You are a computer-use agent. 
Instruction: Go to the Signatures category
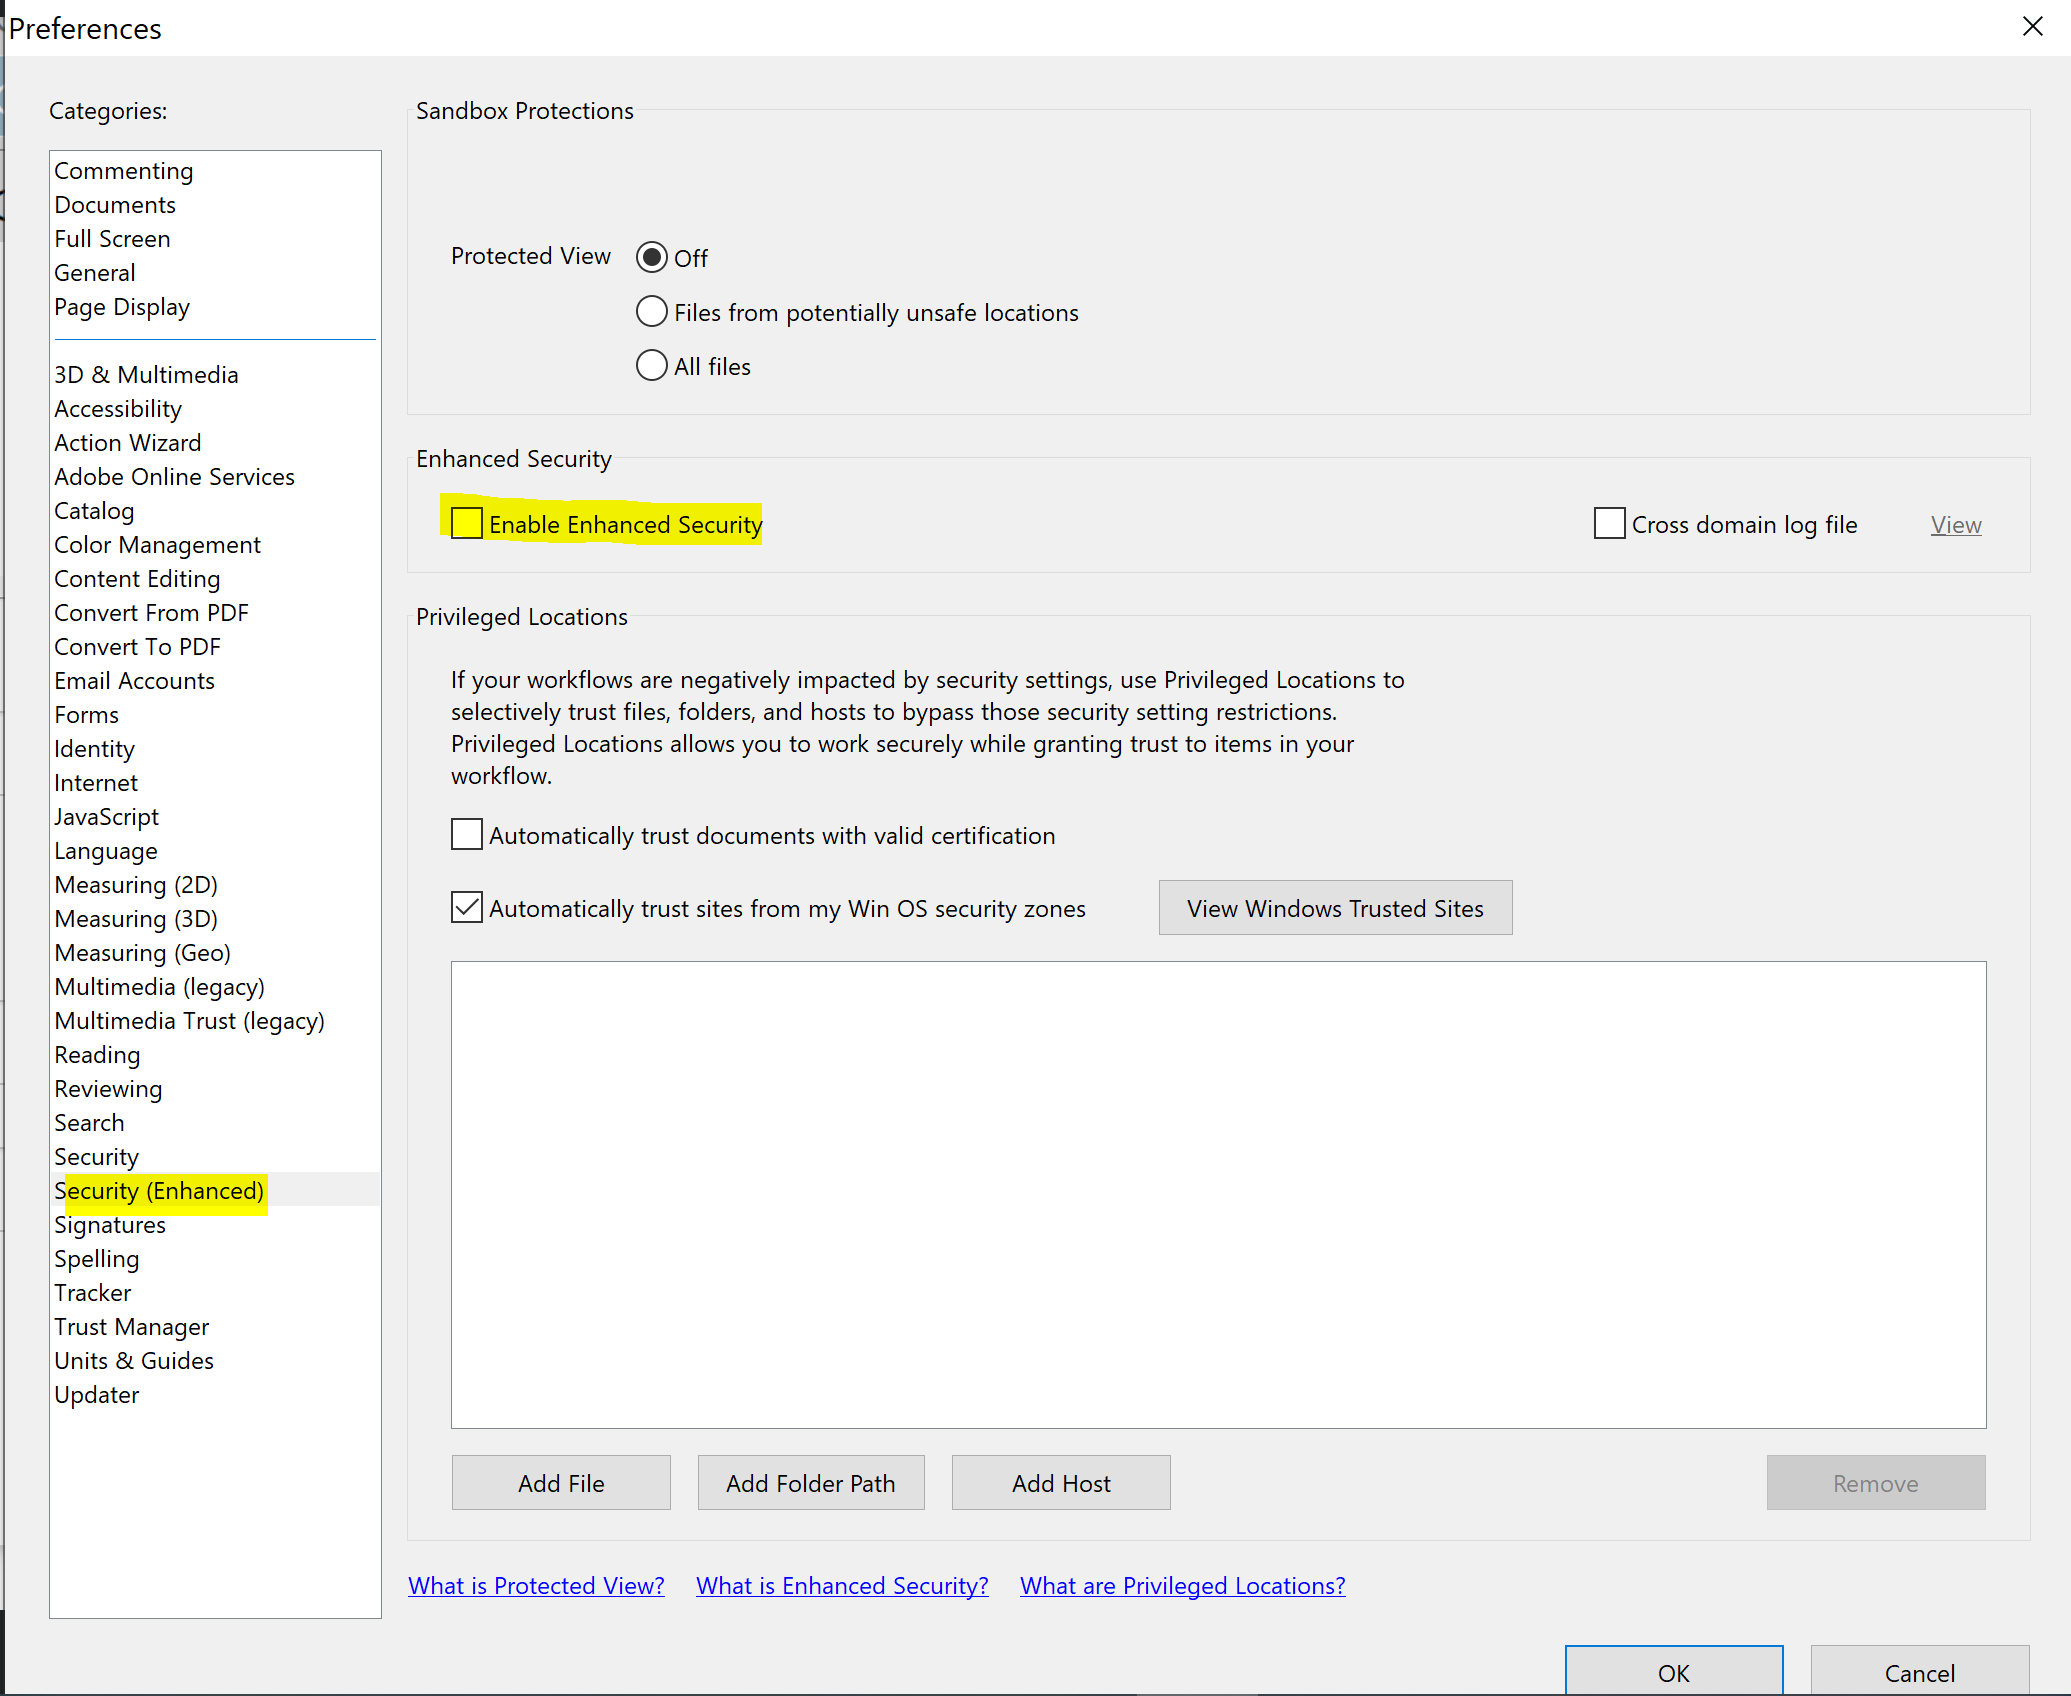(110, 1225)
